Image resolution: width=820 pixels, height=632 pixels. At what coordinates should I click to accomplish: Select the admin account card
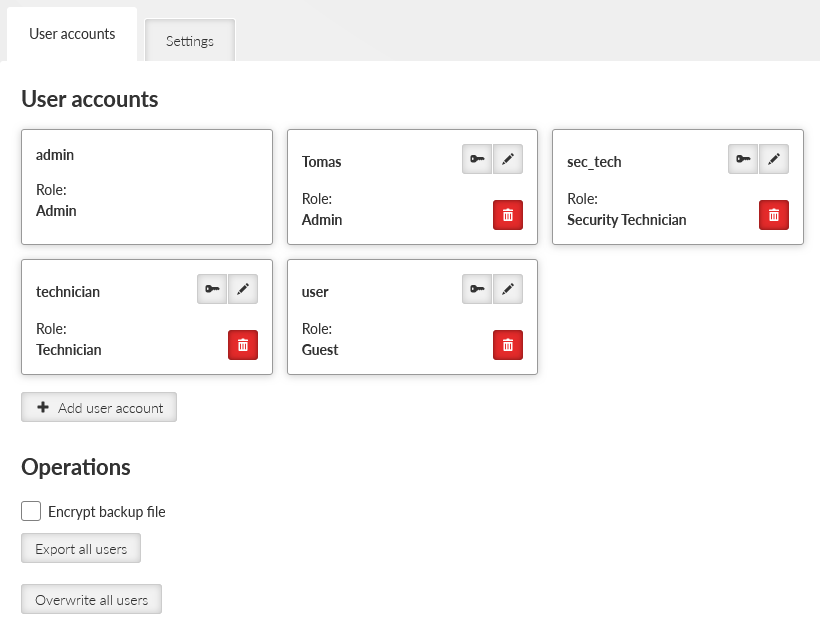(x=147, y=187)
